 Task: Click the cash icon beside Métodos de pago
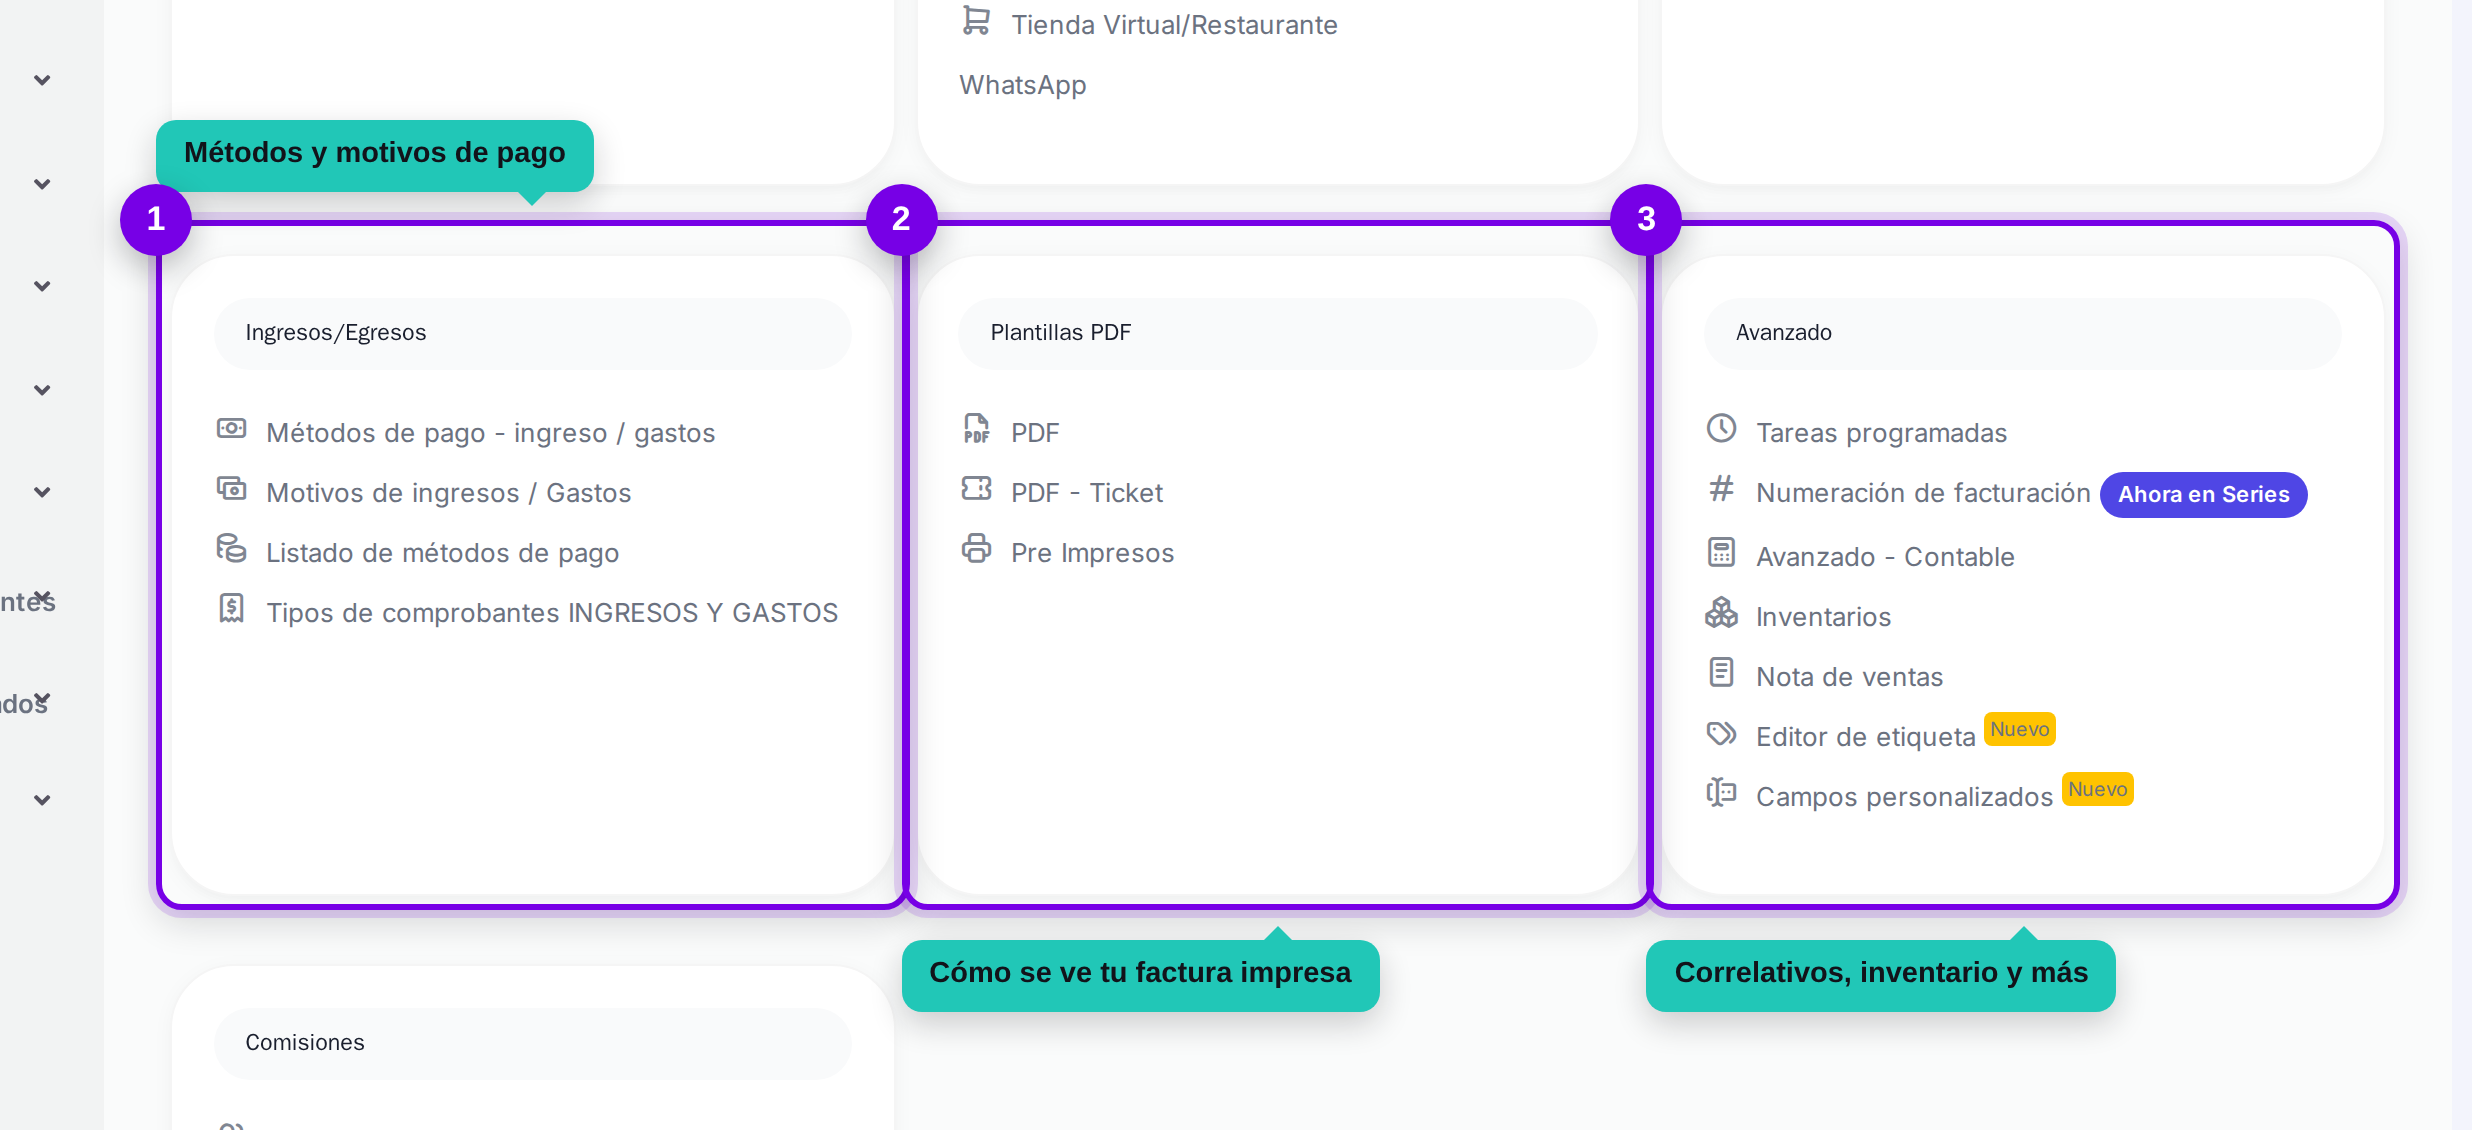(x=231, y=429)
